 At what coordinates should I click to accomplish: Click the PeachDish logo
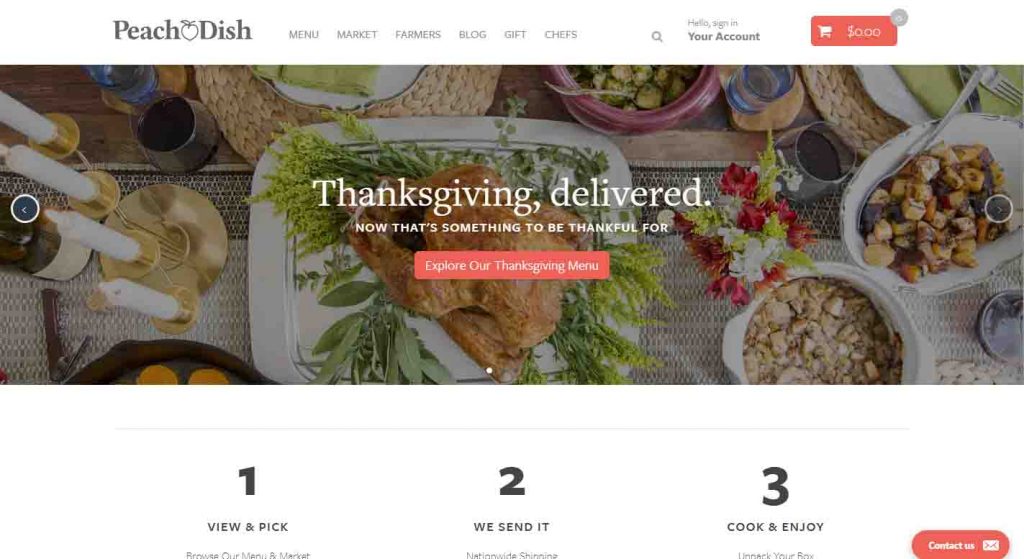182,30
